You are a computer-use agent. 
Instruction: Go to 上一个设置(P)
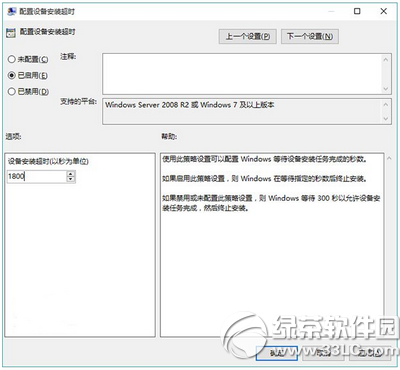pyautogui.click(x=247, y=36)
